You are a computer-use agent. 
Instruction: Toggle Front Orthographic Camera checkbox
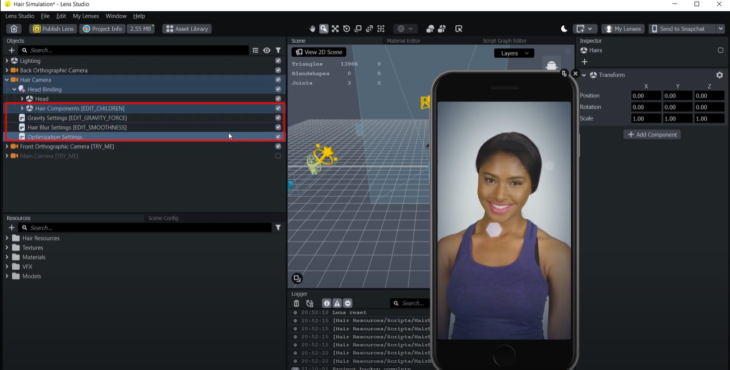[x=278, y=146]
